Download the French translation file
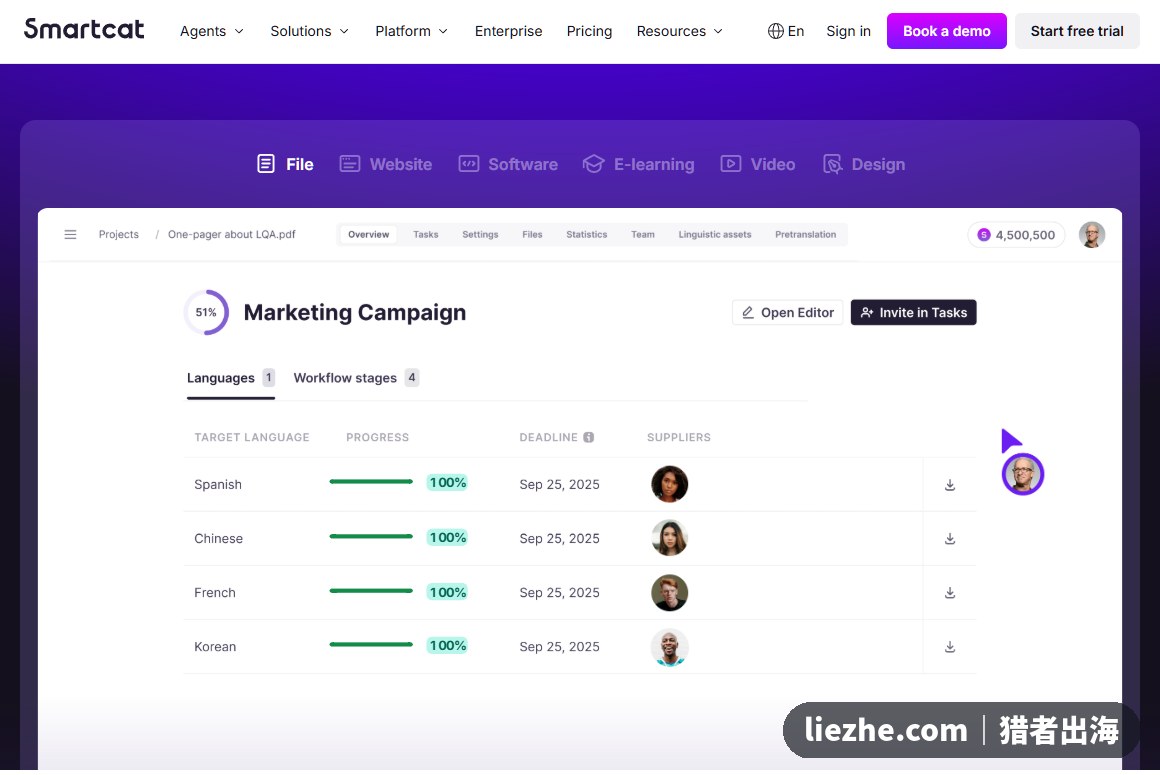The image size is (1160, 775). click(x=950, y=593)
